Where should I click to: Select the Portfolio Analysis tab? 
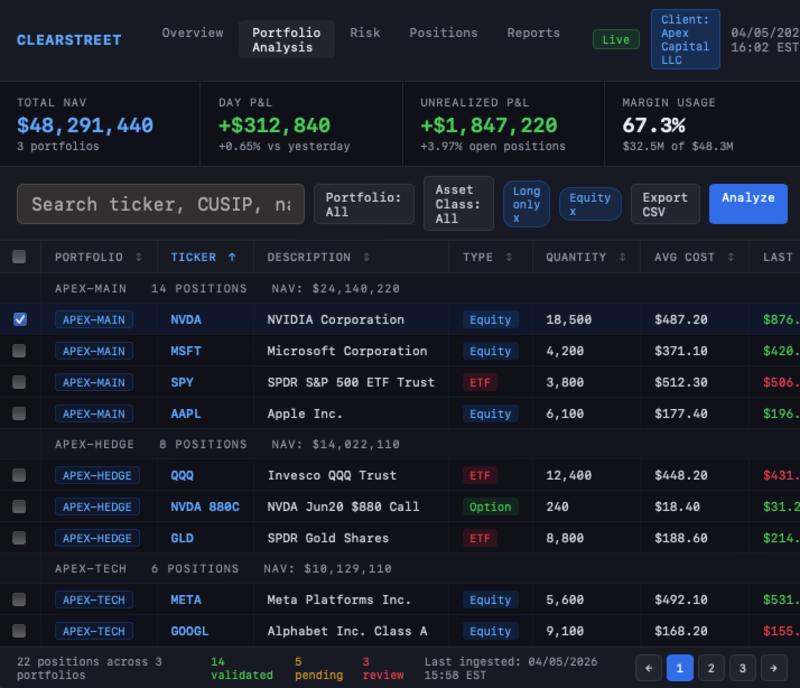(286, 39)
